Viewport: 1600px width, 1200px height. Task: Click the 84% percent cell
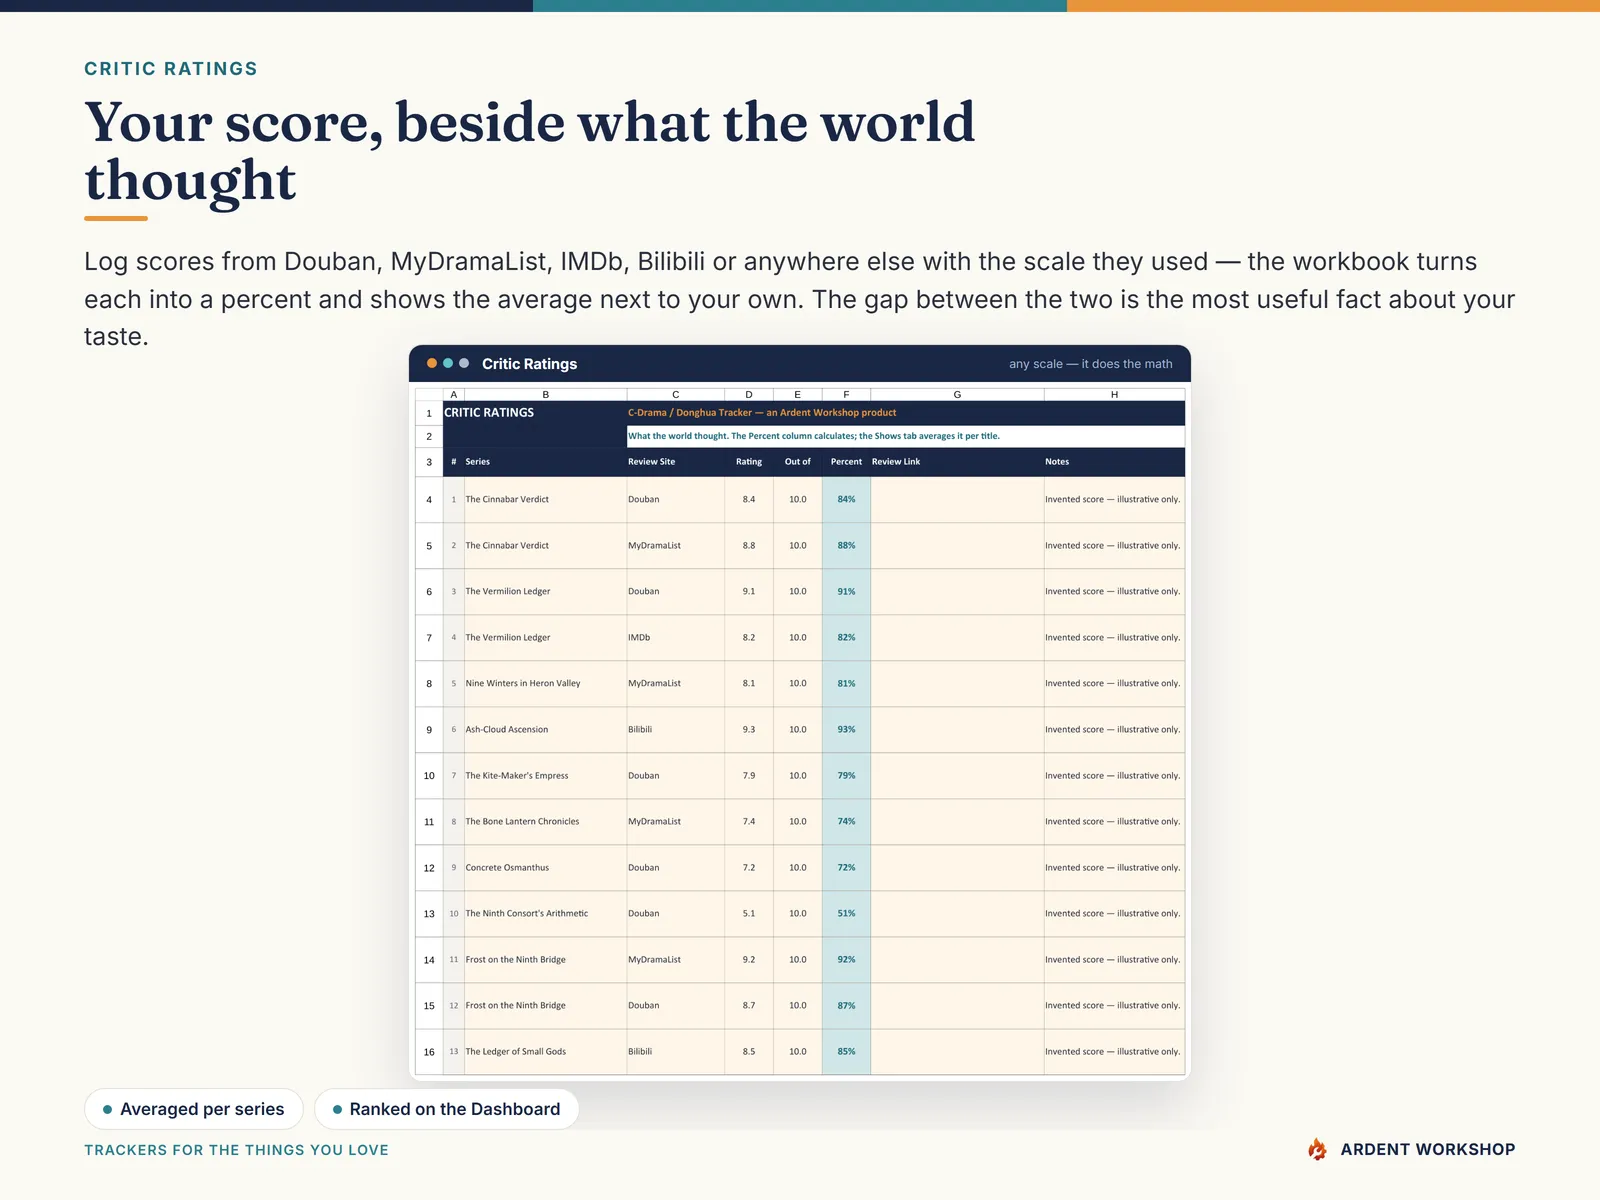coord(847,499)
